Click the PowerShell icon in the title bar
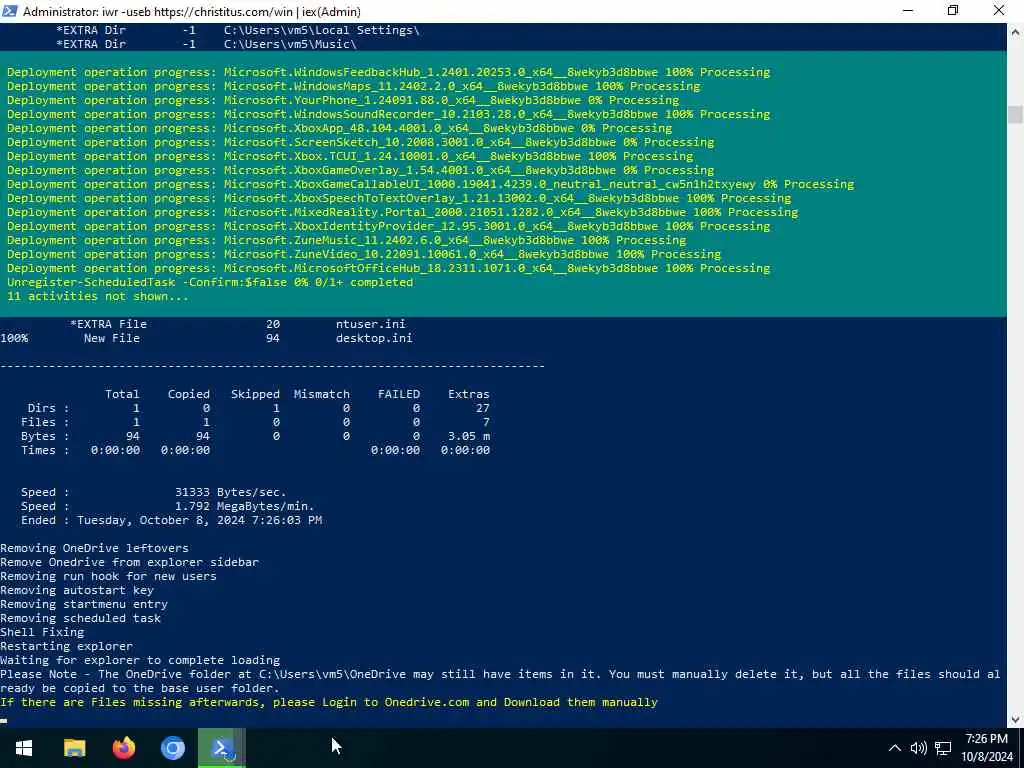Image resolution: width=1024 pixels, height=768 pixels. 10,11
